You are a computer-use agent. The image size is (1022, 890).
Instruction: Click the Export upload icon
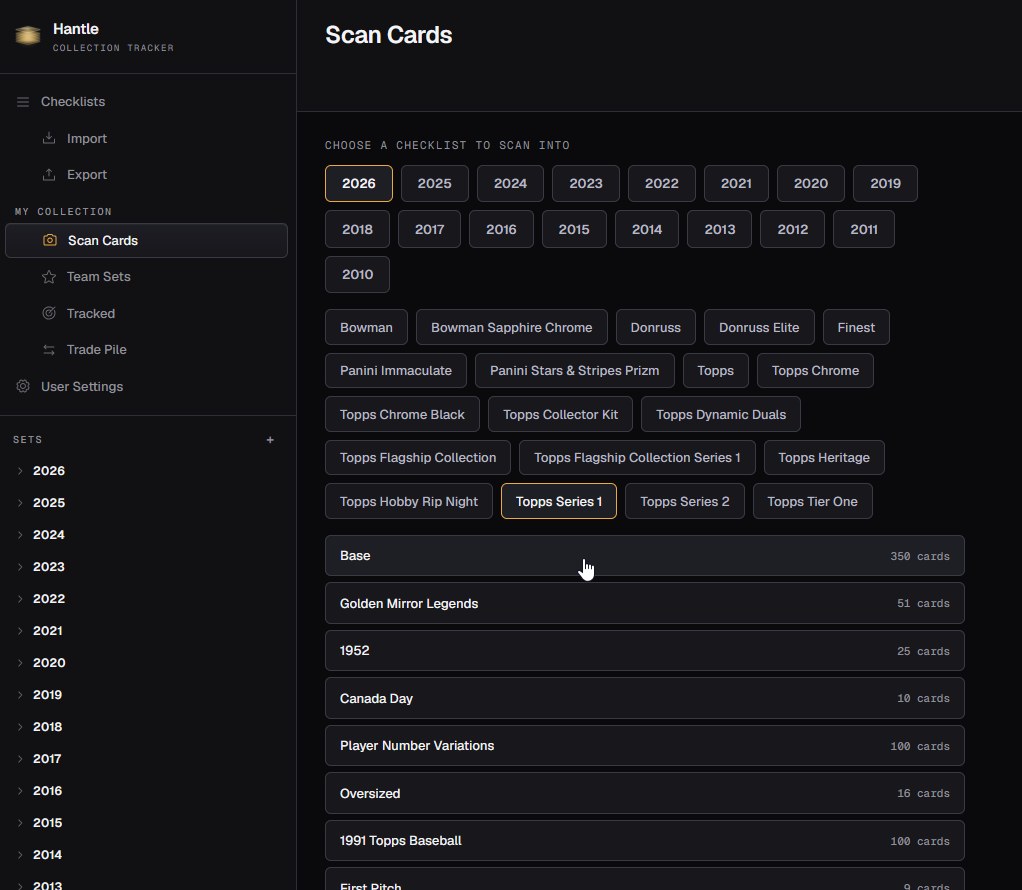(x=49, y=175)
